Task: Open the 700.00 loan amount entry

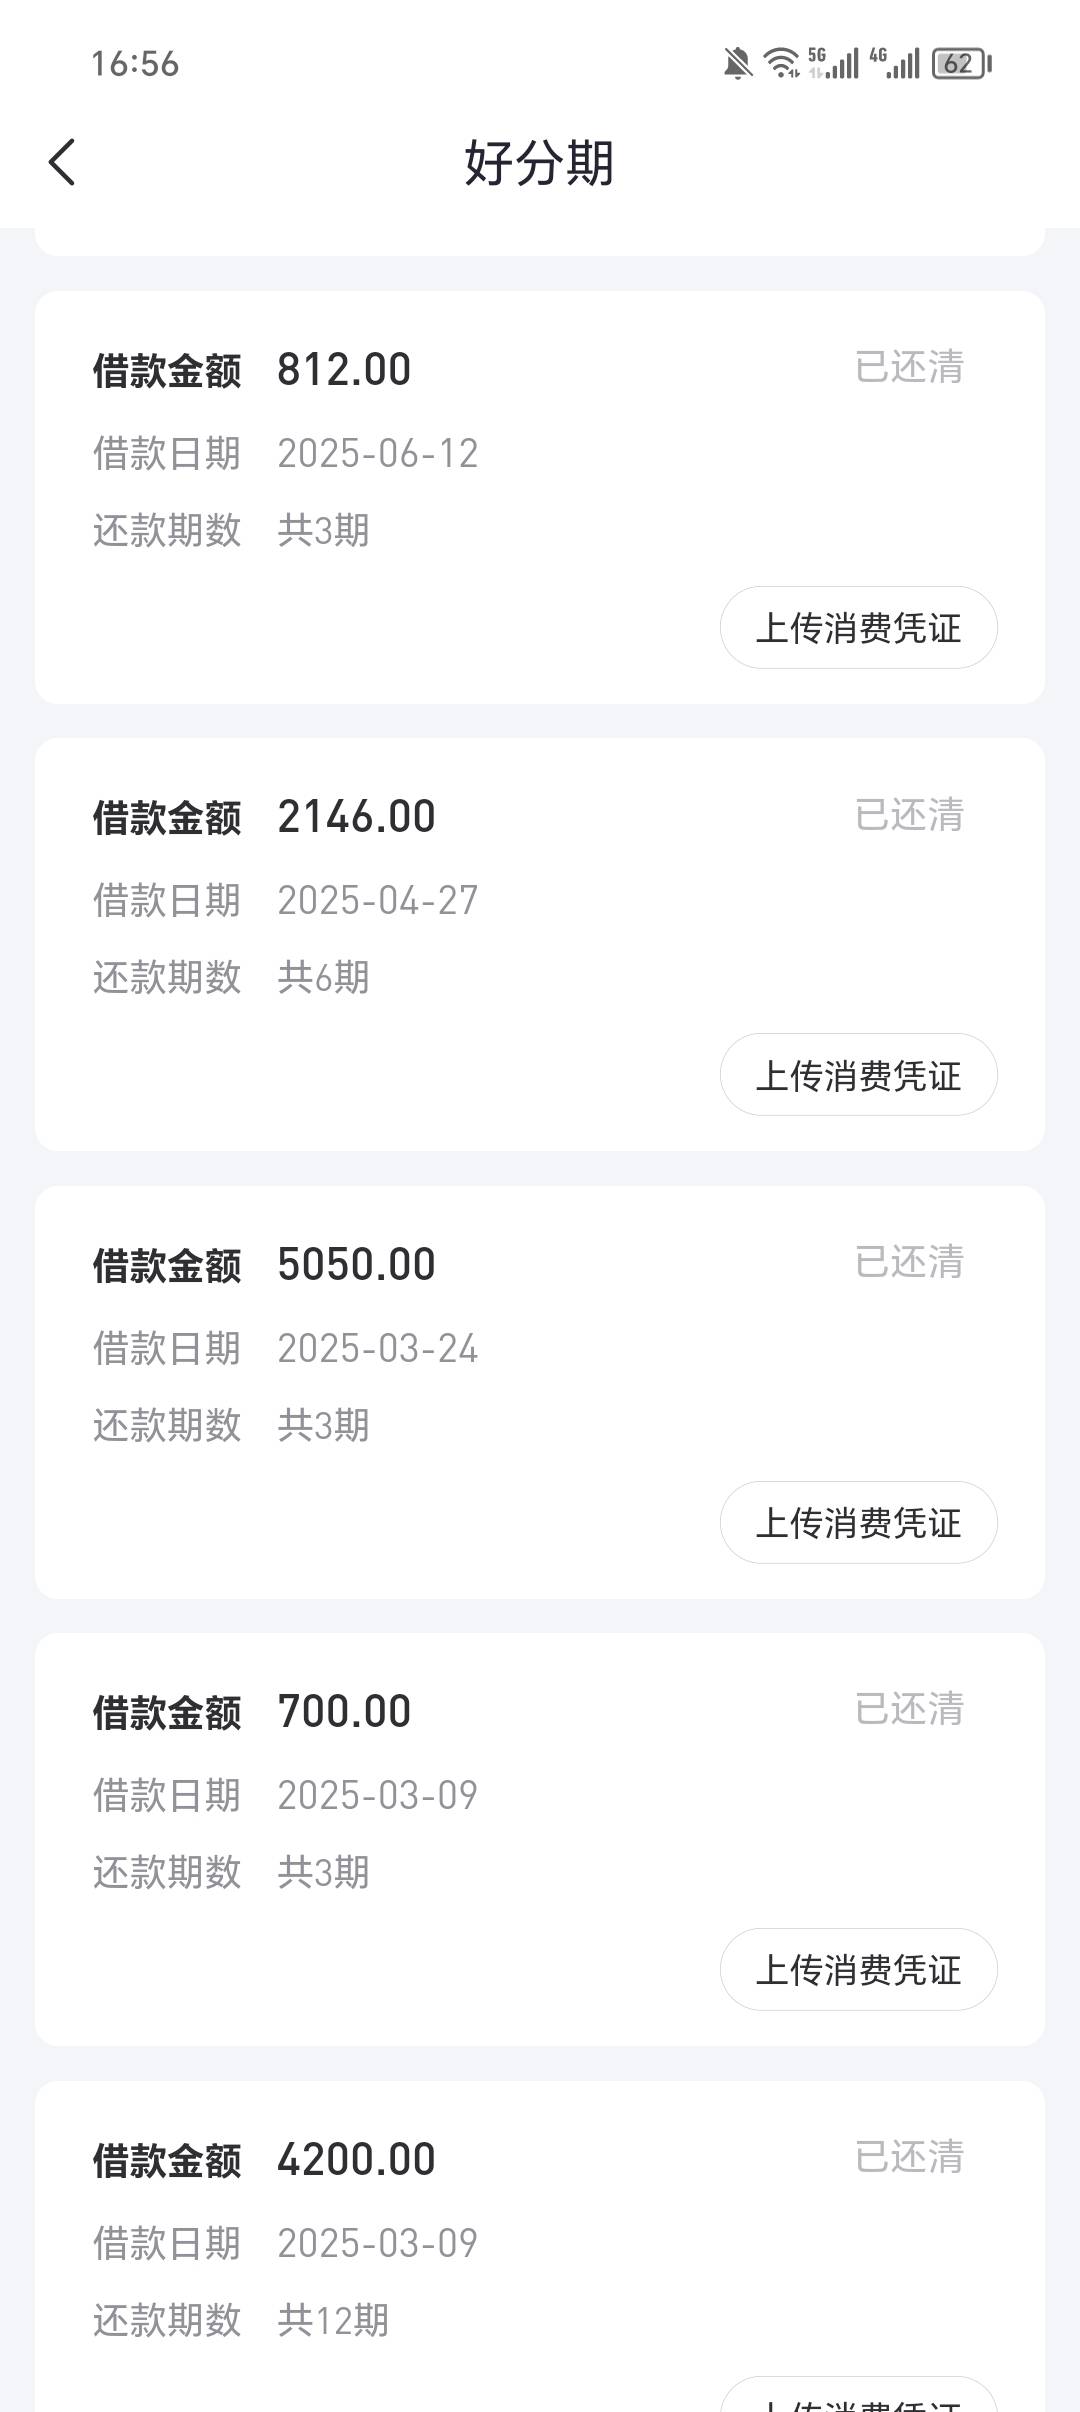Action: click(344, 1712)
